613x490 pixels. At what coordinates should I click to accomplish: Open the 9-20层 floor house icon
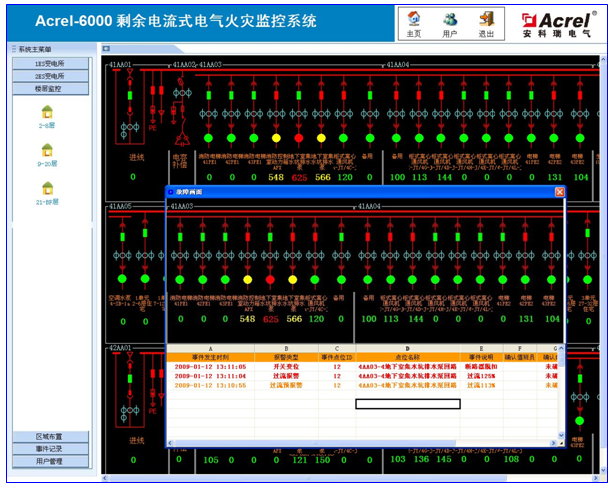click(x=47, y=150)
